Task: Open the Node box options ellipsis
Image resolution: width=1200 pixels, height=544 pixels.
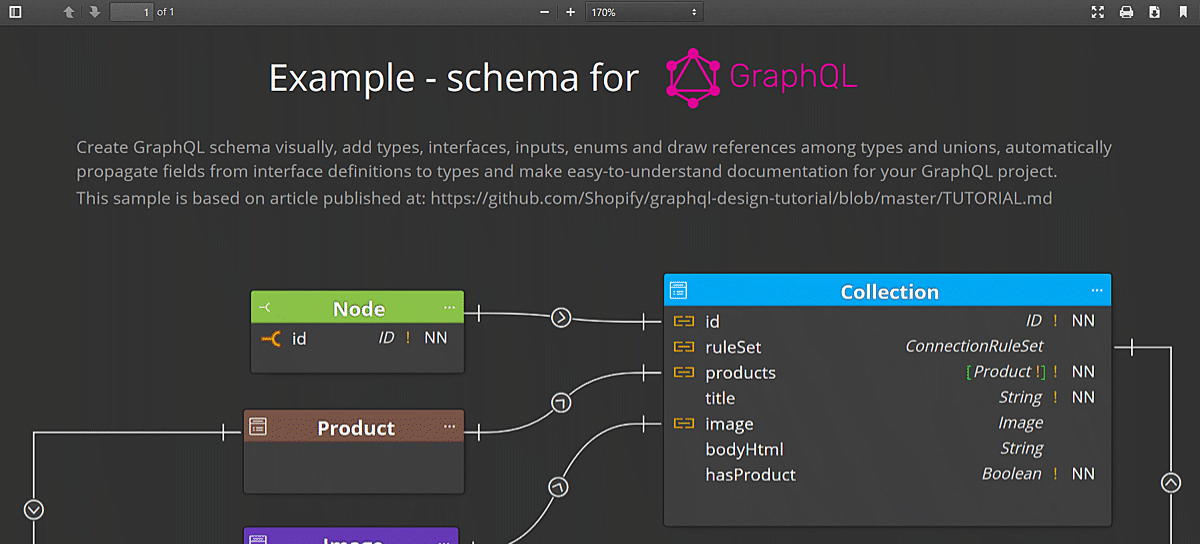Action: [449, 308]
